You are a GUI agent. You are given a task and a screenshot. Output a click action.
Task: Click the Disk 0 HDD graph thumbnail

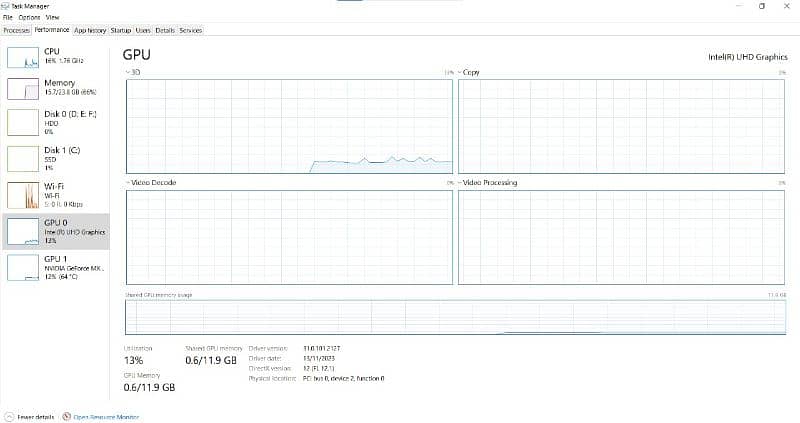(x=22, y=122)
